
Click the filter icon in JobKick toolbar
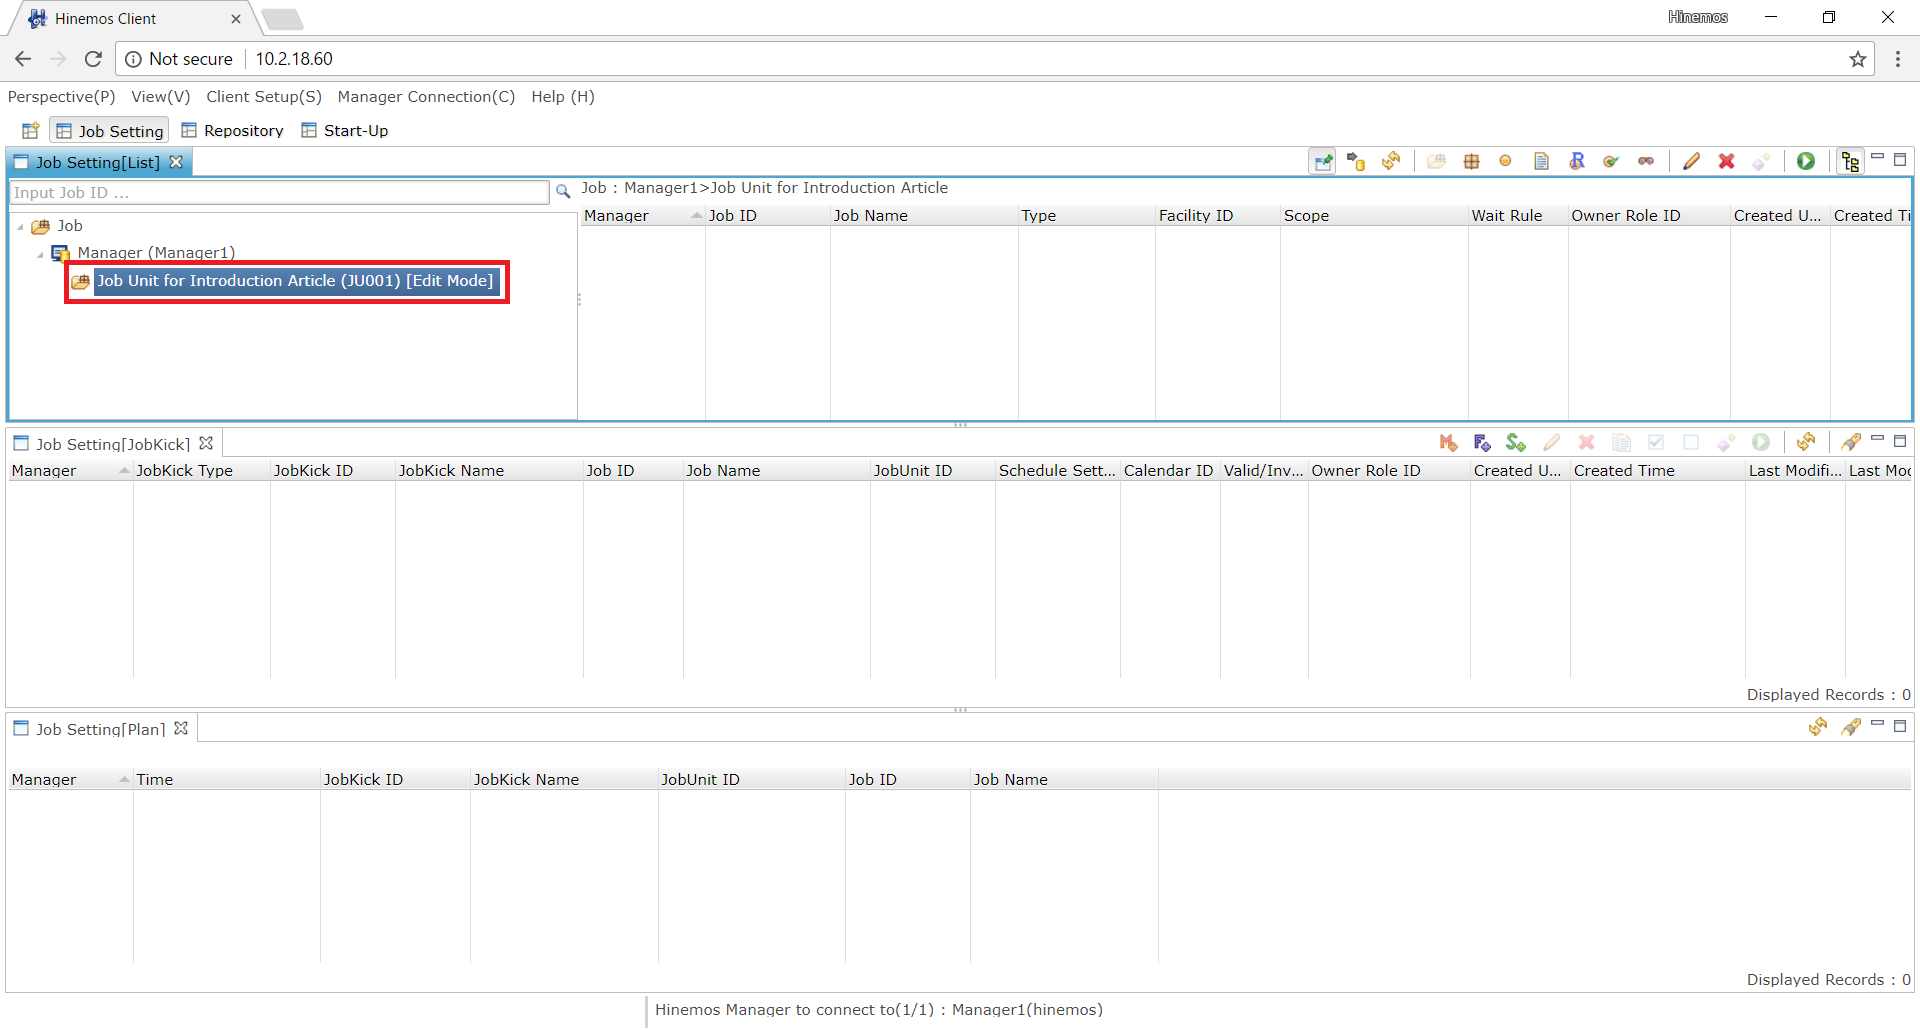tap(1851, 442)
